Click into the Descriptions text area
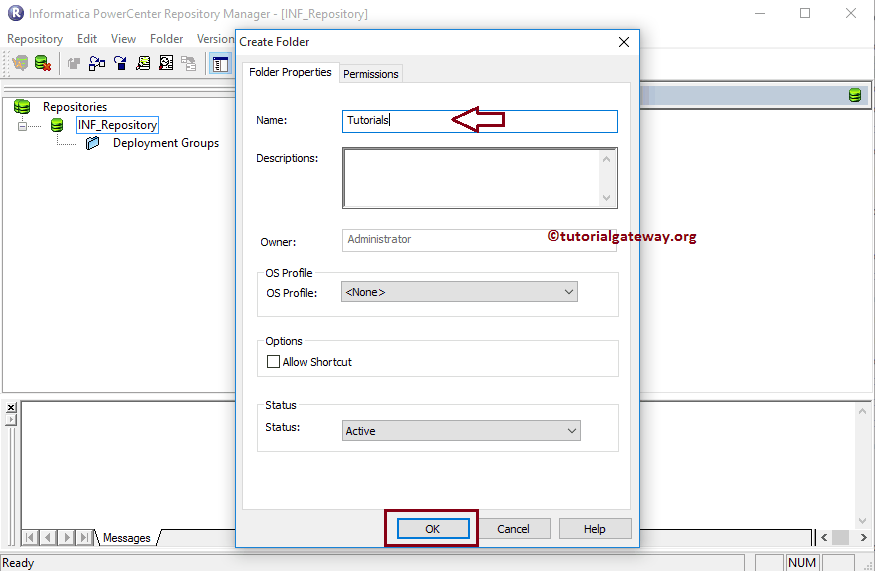The width and height of the screenshot is (875, 571). click(472, 178)
